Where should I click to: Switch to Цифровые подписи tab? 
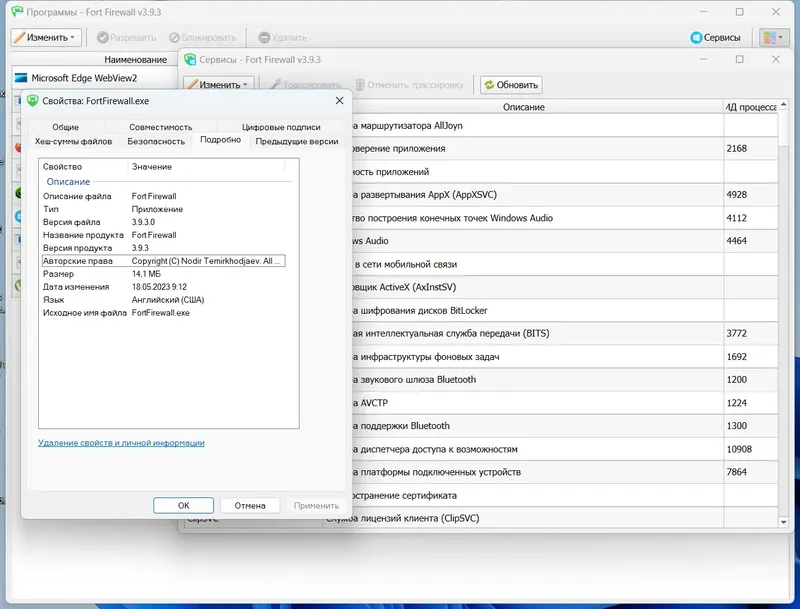281,127
